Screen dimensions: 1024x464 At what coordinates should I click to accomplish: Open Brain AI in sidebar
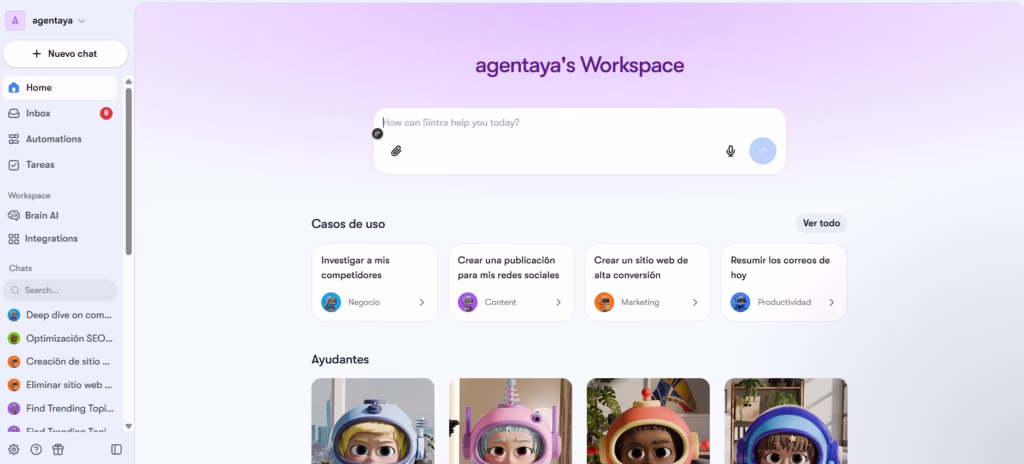(x=60, y=215)
